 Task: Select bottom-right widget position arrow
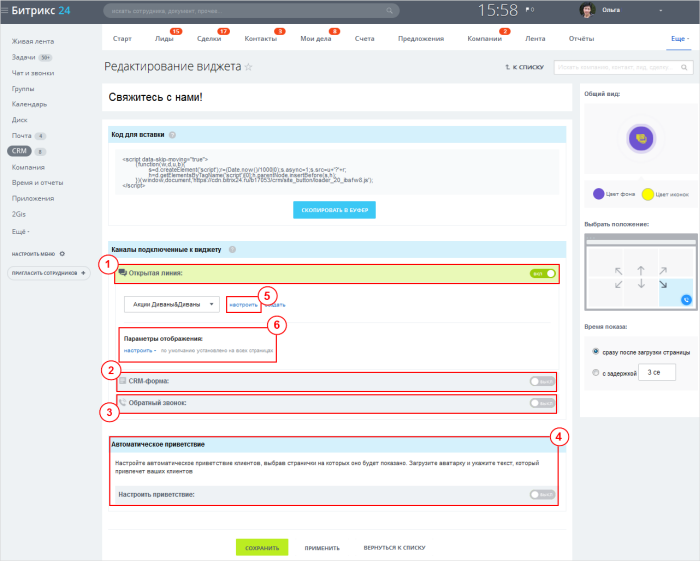[x=663, y=284]
